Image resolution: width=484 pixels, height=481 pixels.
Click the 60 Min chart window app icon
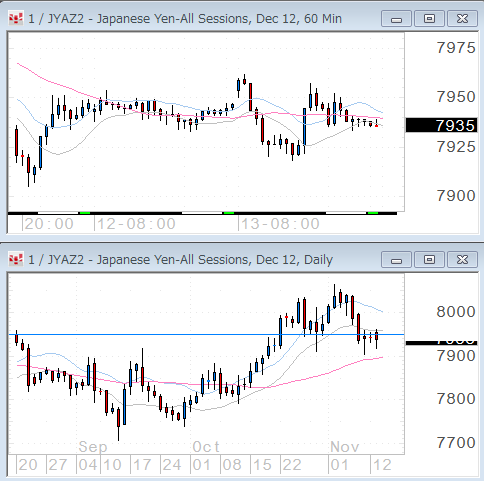[16, 19]
